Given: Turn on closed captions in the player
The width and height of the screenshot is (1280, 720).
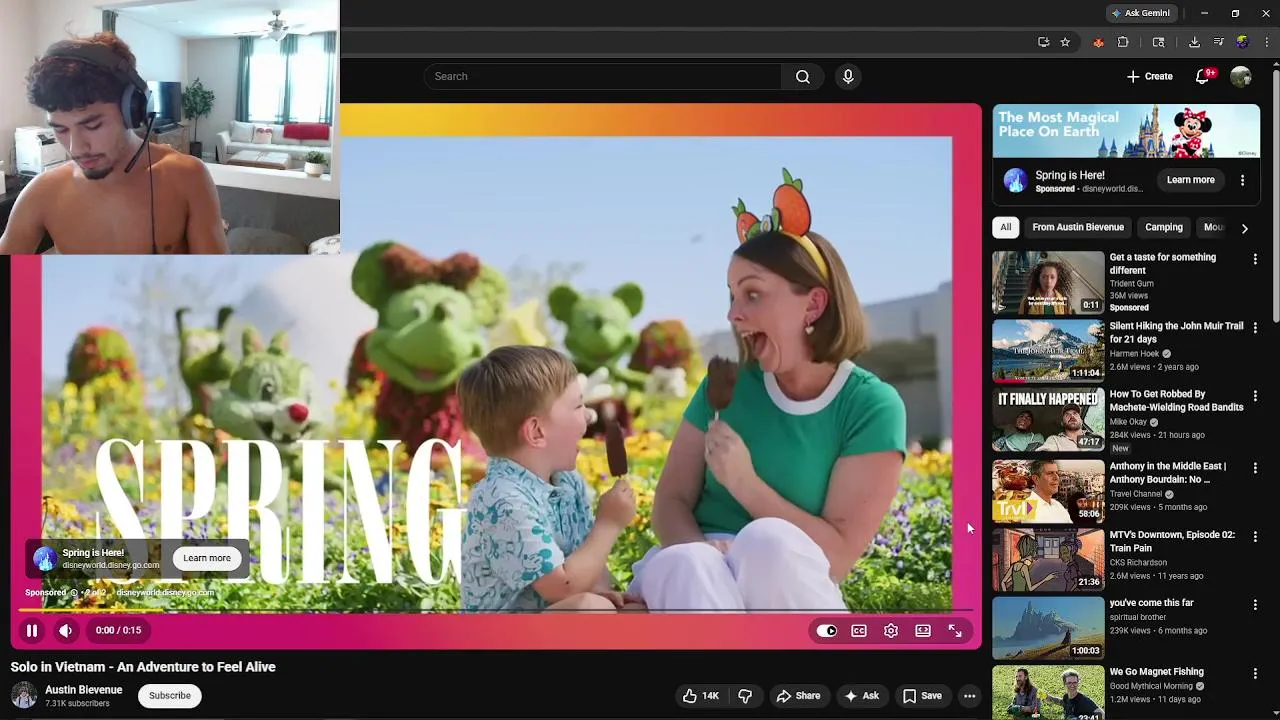Looking at the screenshot, I should tap(859, 631).
